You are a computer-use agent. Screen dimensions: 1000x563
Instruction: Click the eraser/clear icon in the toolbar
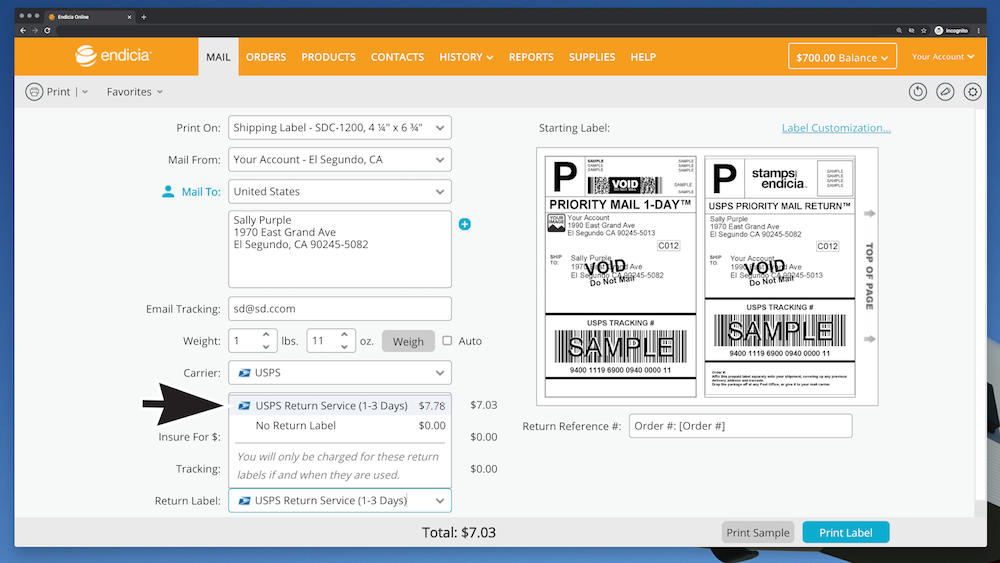pyautogui.click(x=945, y=92)
